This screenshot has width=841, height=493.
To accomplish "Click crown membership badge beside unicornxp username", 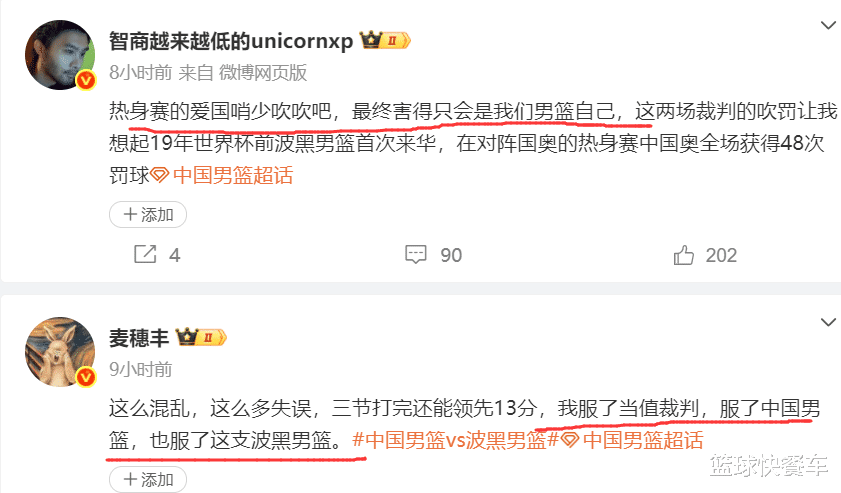I will click(x=385, y=40).
